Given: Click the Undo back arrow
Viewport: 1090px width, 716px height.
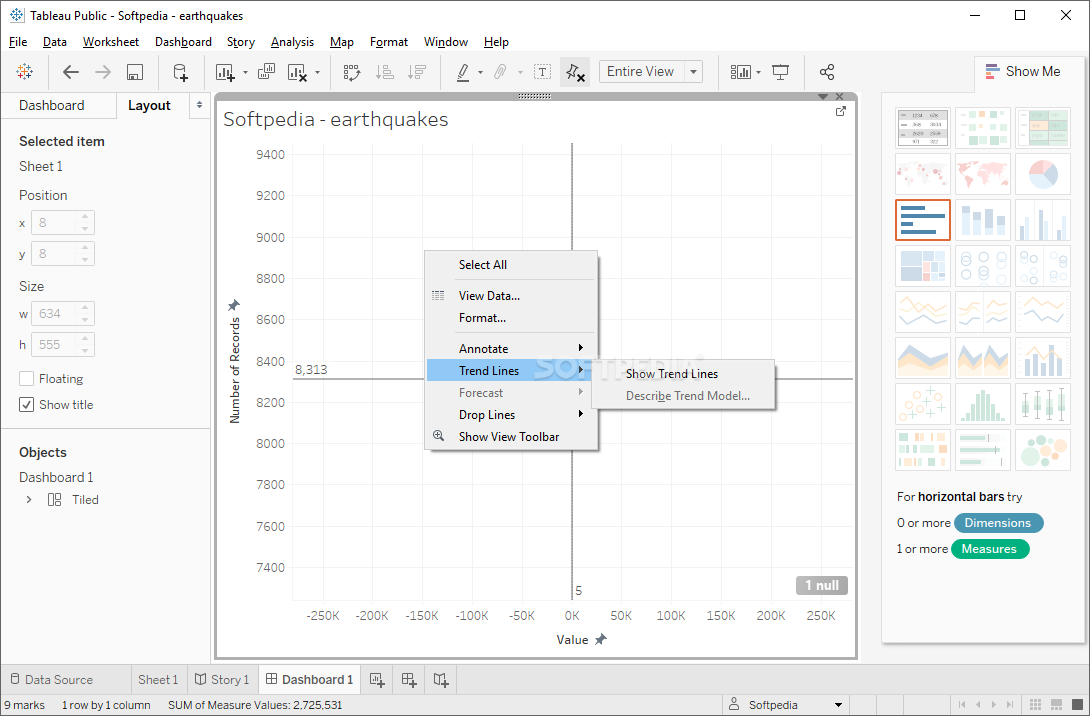Looking at the screenshot, I should (x=70, y=72).
